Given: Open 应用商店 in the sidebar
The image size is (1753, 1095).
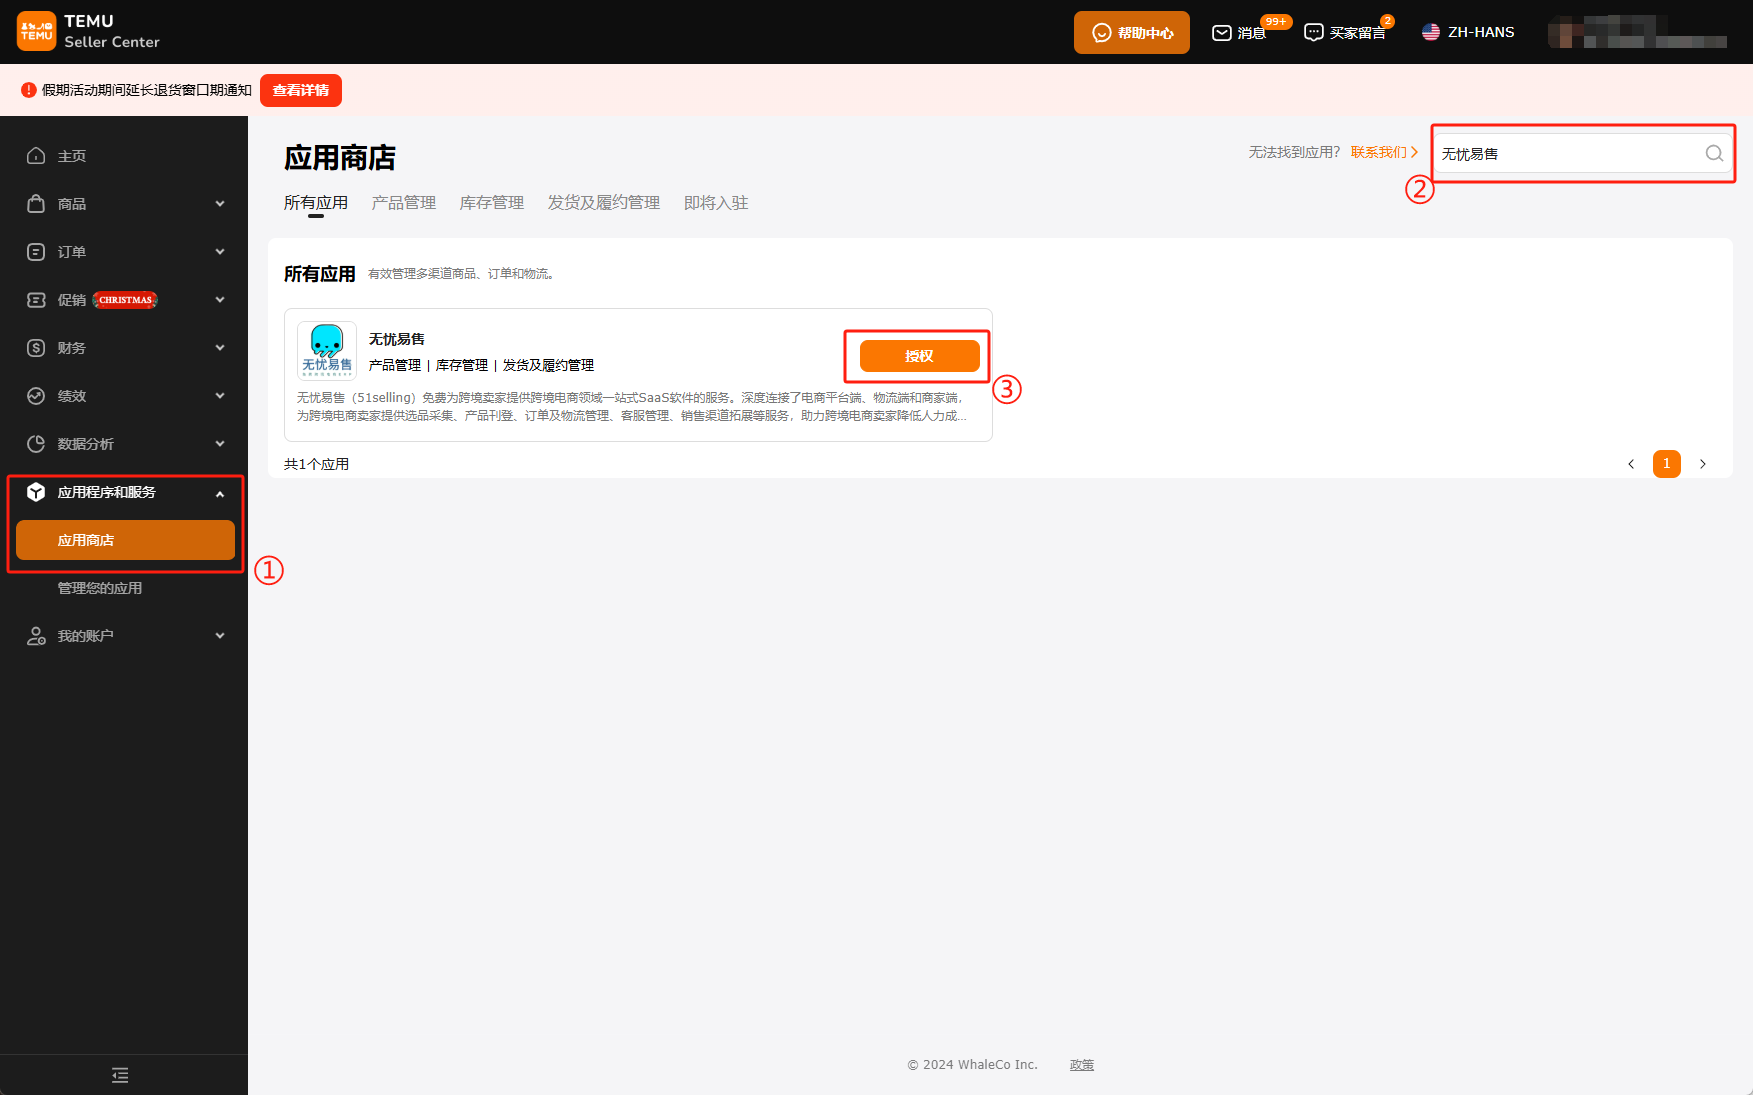Looking at the screenshot, I should pyautogui.click(x=125, y=540).
